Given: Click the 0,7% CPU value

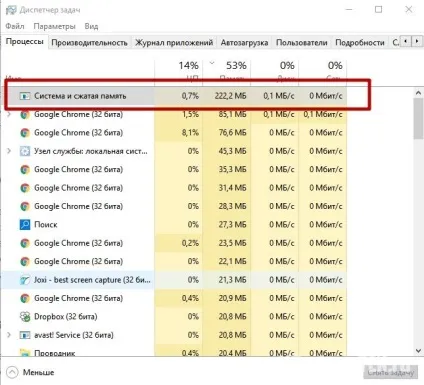Looking at the screenshot, I should pos(190,96).
